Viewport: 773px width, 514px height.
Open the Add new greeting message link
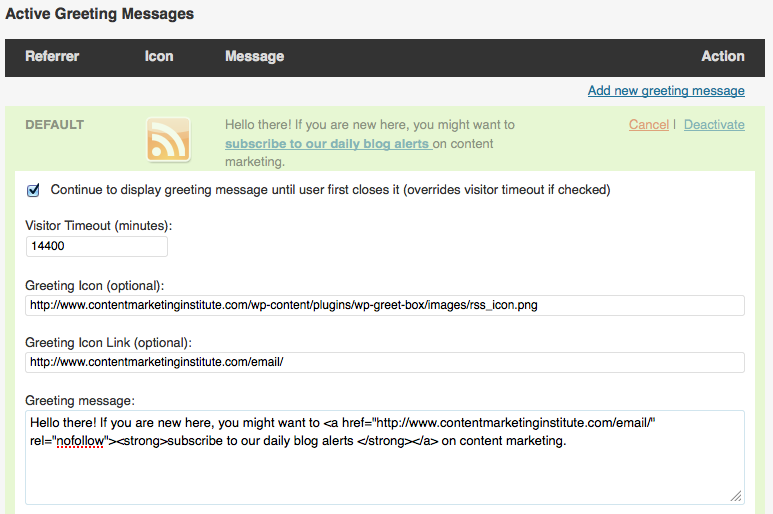[x=666, y=91]
